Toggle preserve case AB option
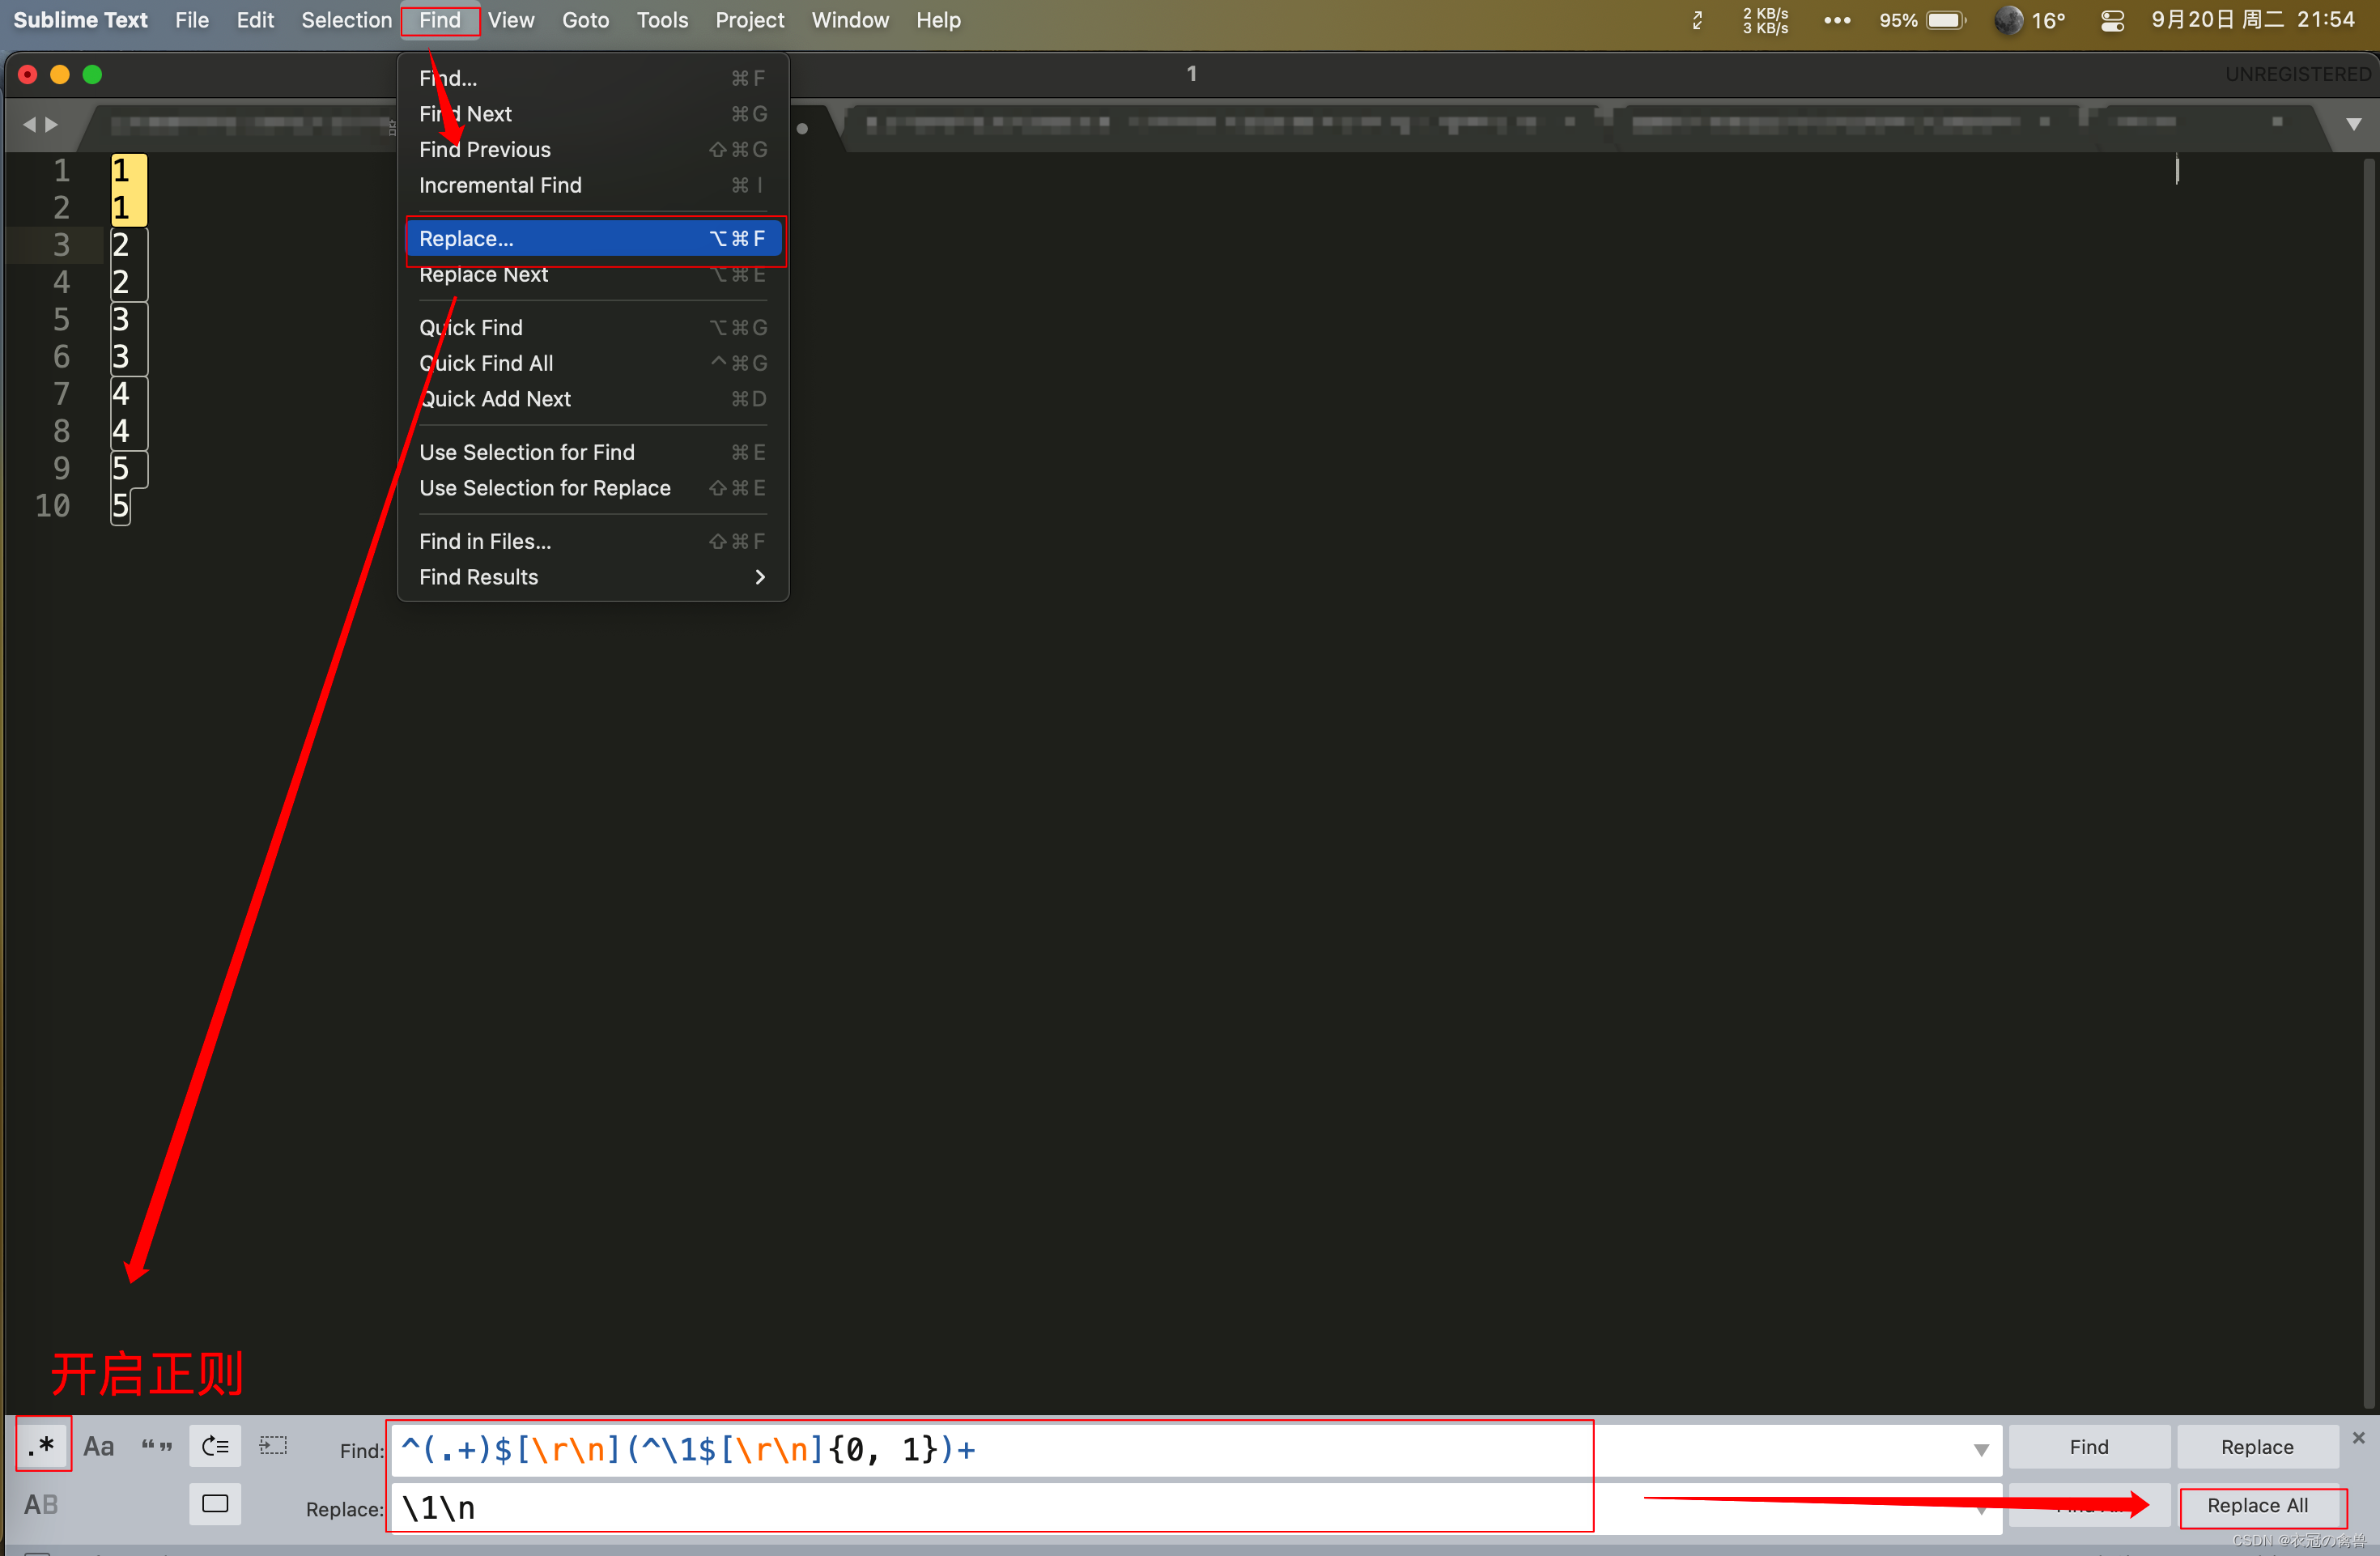Image resolution: width=2380 pixels, height=1556 pixels. pyautogui.click(x=41, y=1504)
